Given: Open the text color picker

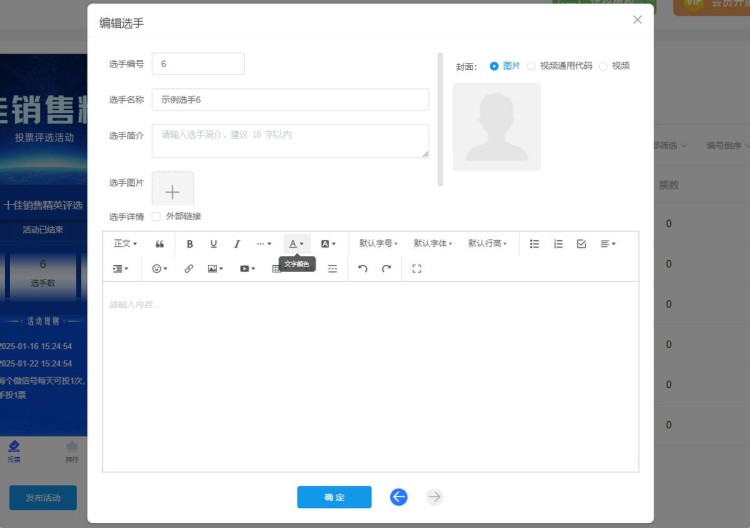Looking at the screenshot, I should (296, 244).
